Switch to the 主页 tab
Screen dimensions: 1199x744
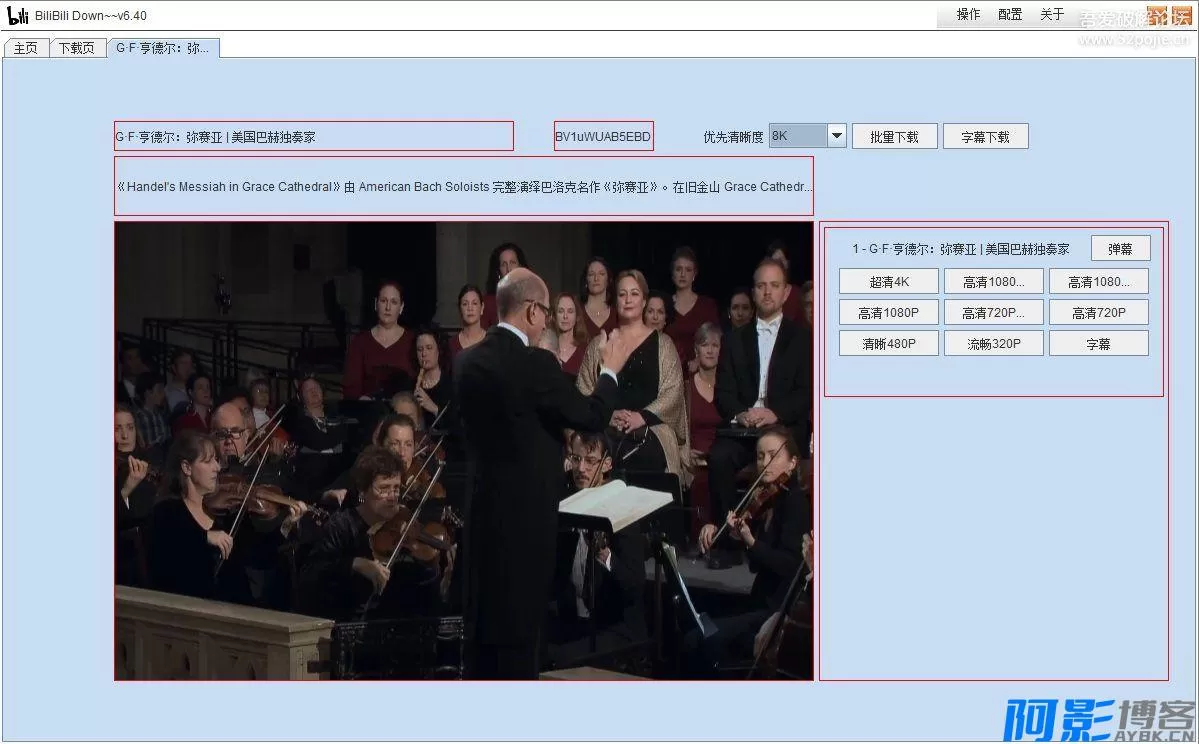[x=26, y=48]
